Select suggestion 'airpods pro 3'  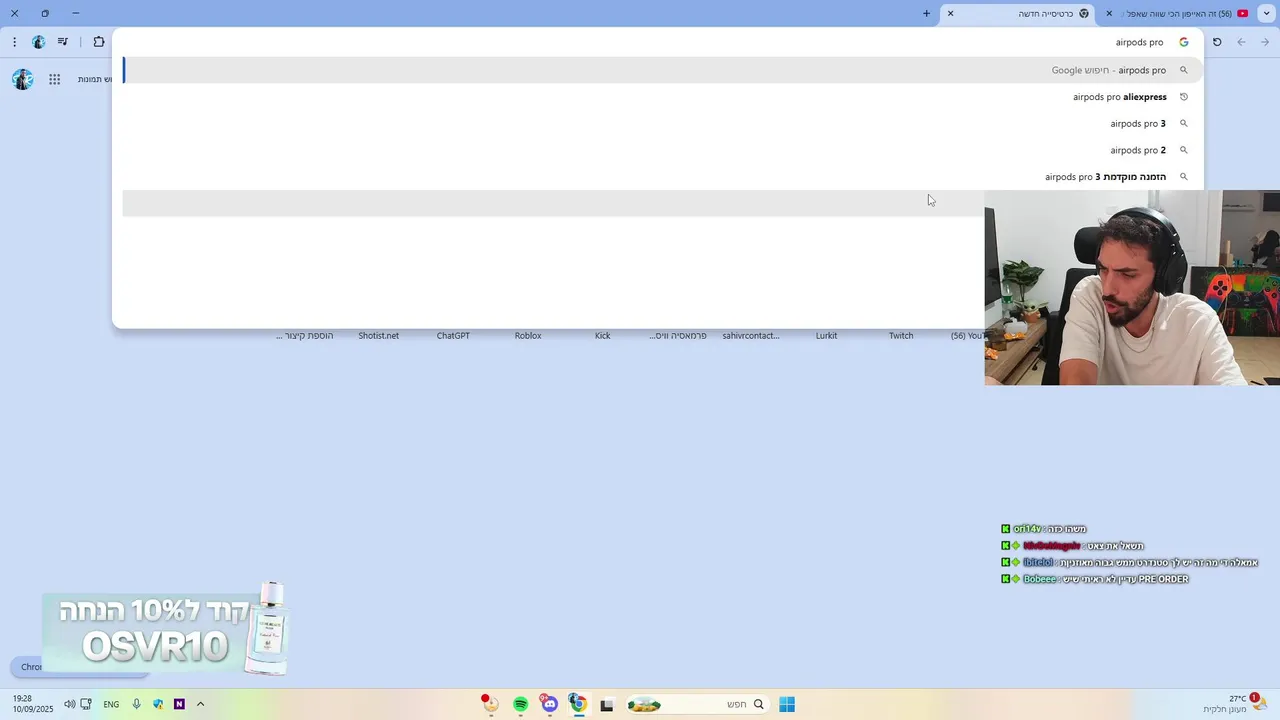click(662, 123)
